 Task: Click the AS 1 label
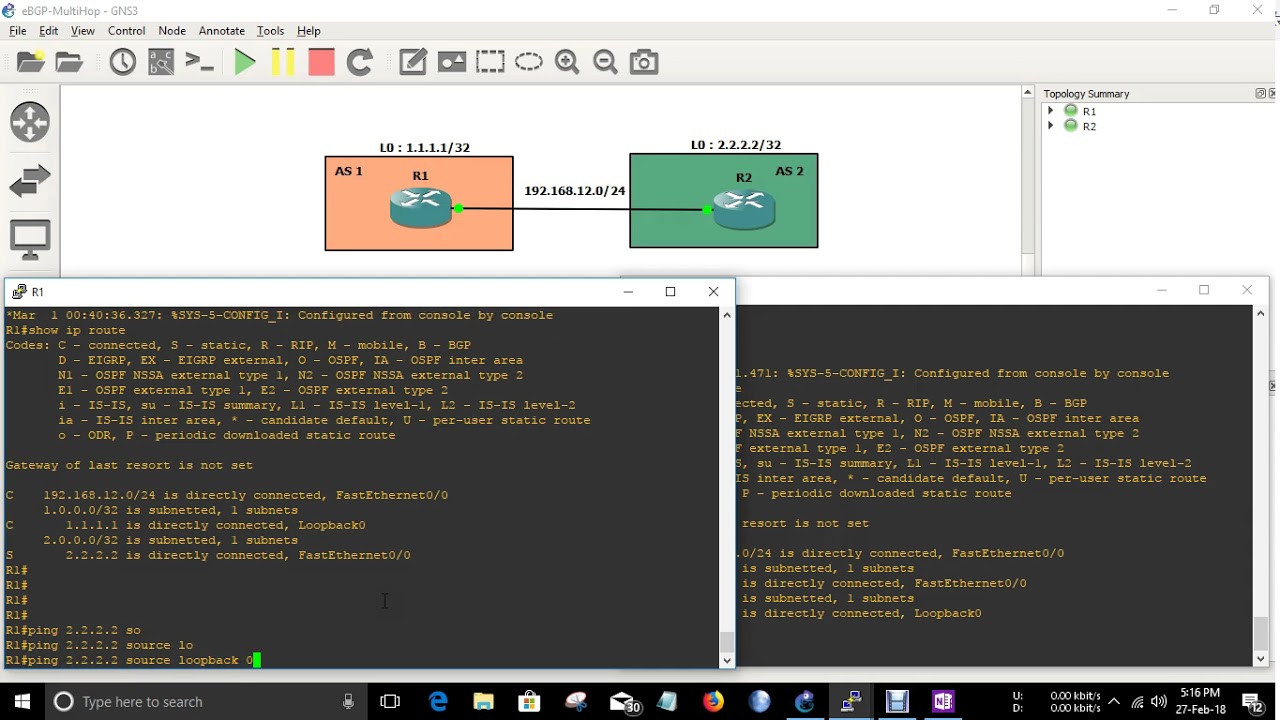pyautogui.click(x=349, y=171)
